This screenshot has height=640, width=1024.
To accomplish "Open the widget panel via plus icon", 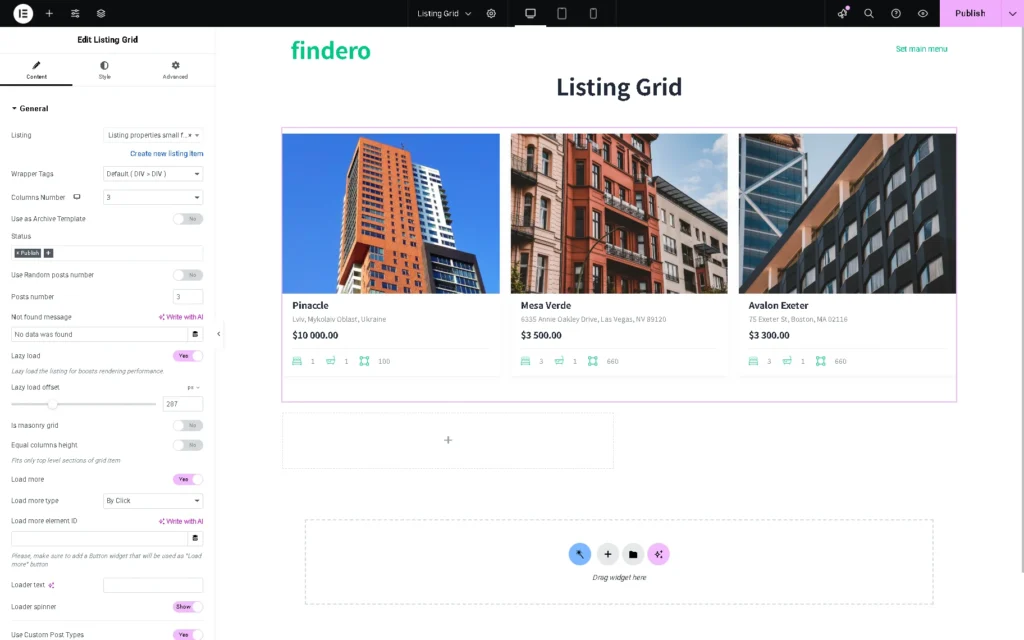I will point(48,13).
